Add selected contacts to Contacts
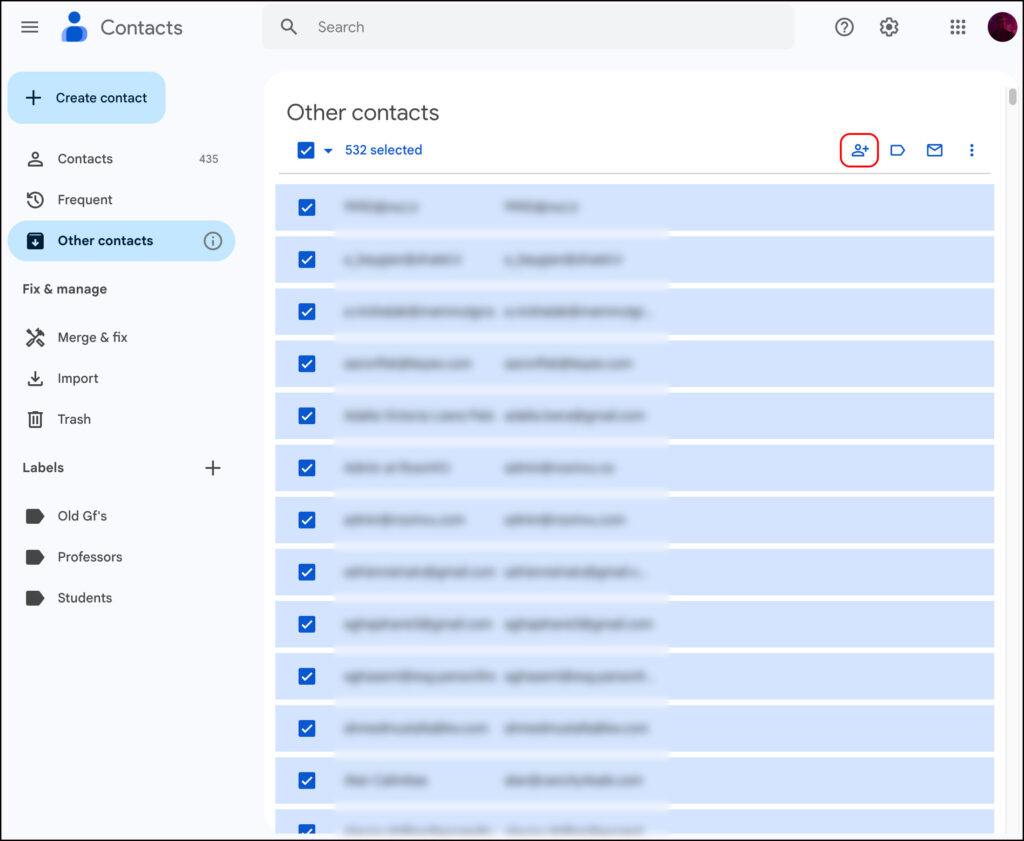1024x841 pixels. [859, 150]
